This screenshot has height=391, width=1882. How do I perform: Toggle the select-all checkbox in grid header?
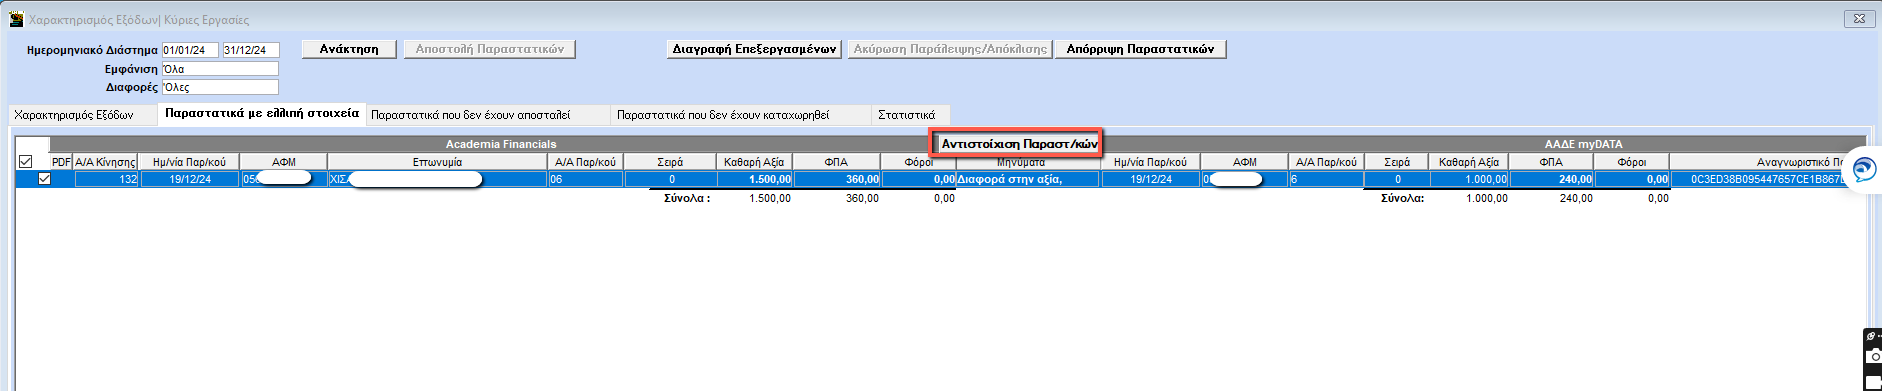(x=26, y=161)
